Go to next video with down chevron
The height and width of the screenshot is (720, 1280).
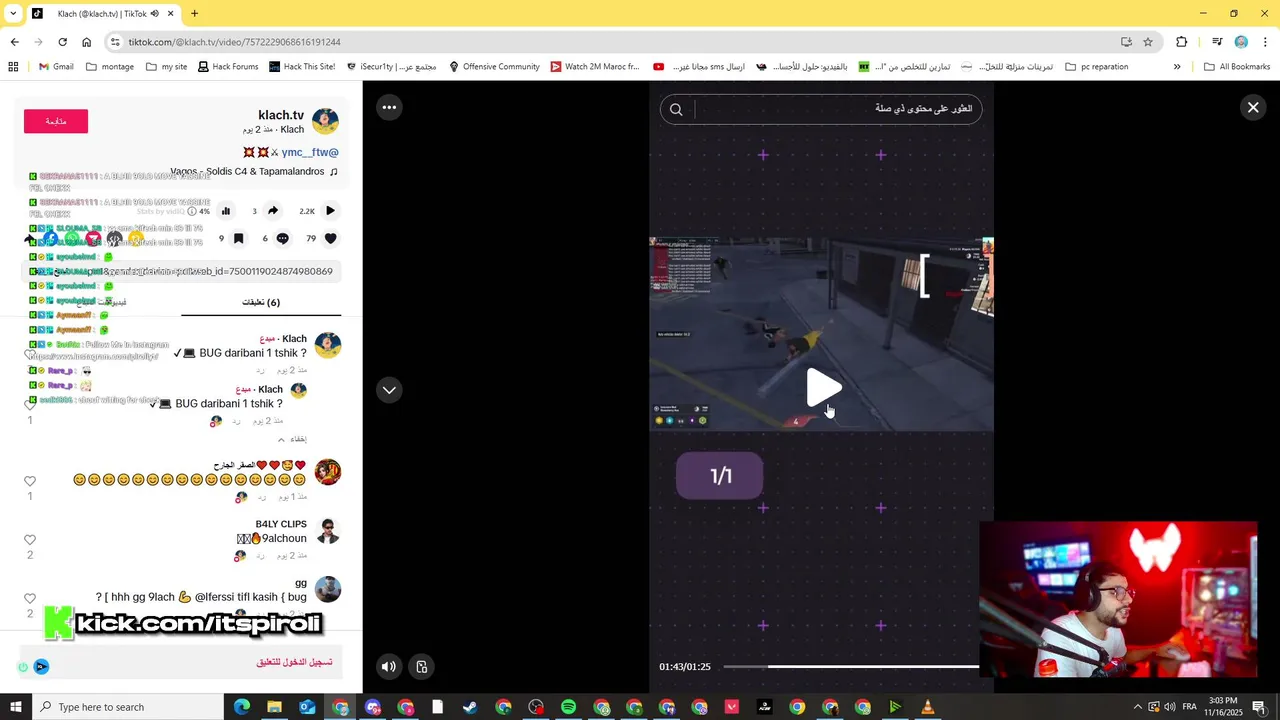pyautogui.click(x=389, y=390)
